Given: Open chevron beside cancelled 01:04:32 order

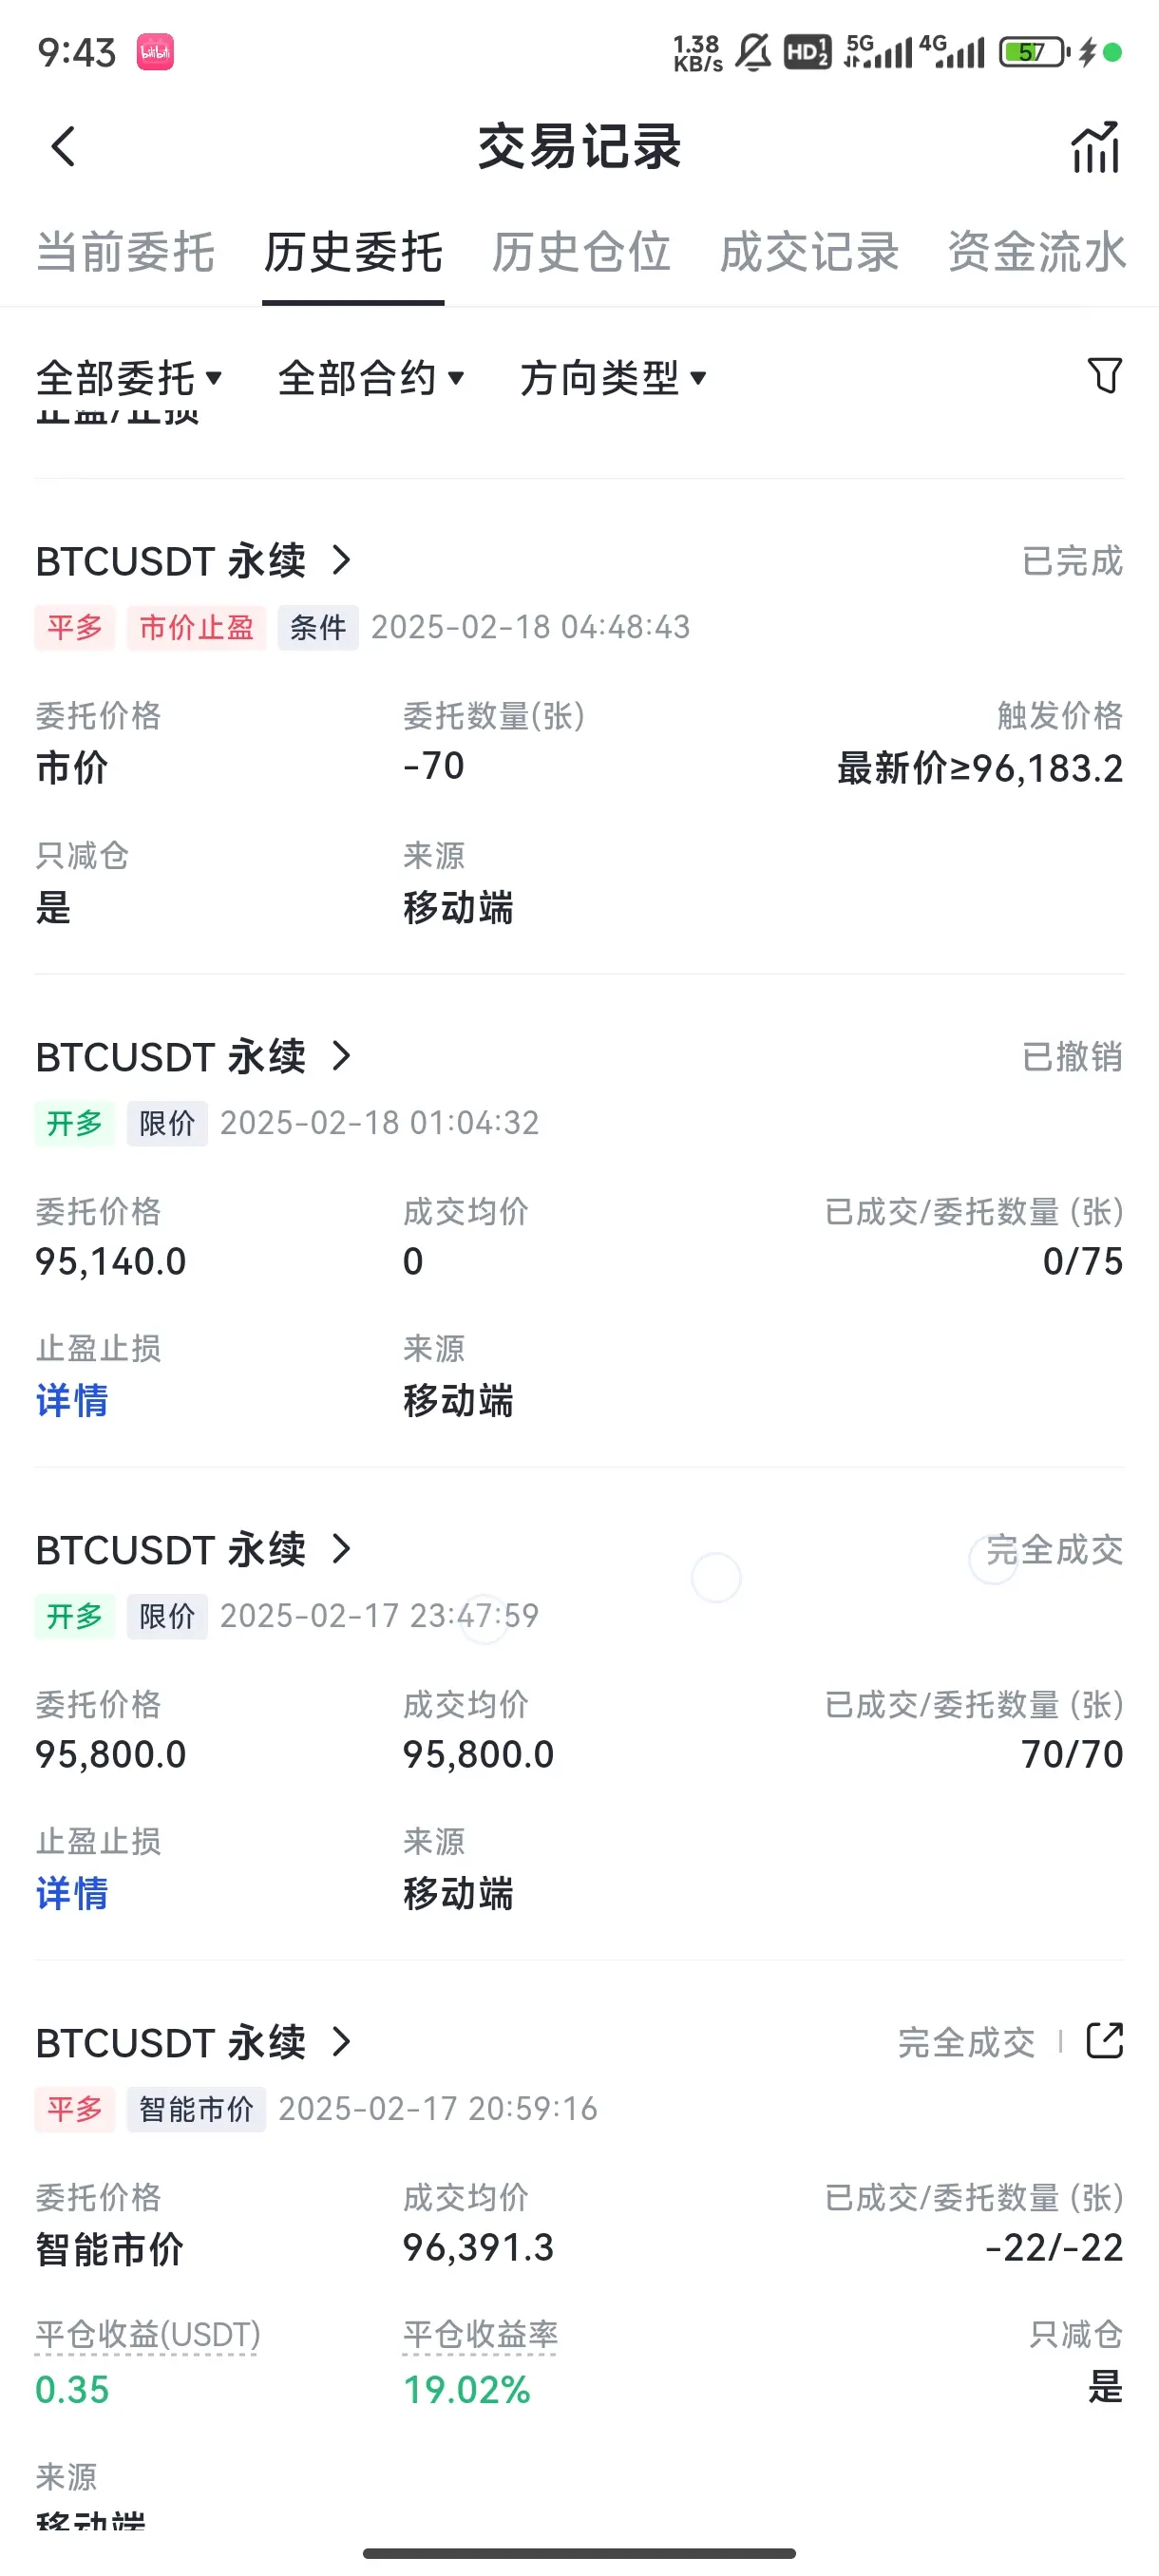Looking at the screenshot, I should pyautogui.click(x=341, y=1056).
